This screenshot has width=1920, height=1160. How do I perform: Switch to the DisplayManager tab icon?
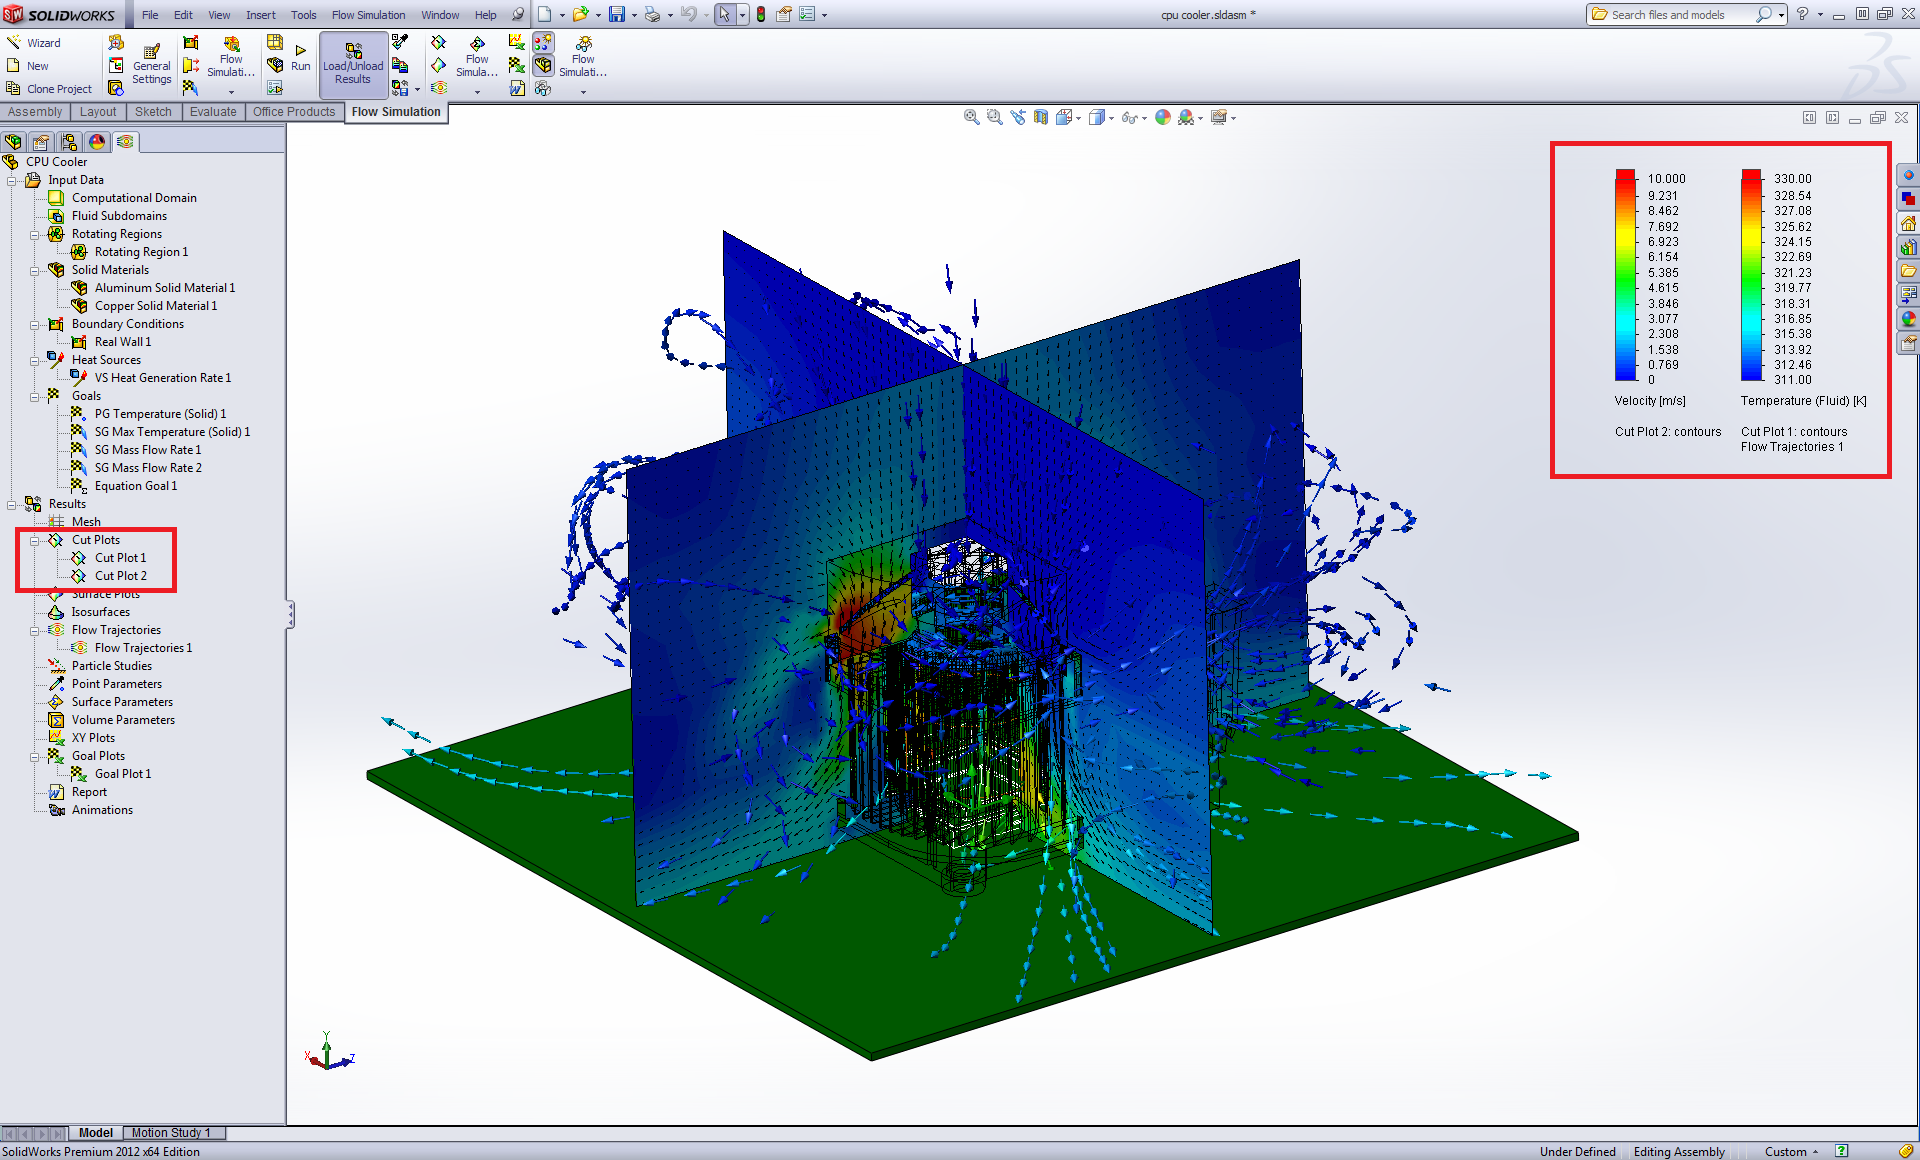pos(97,142)
